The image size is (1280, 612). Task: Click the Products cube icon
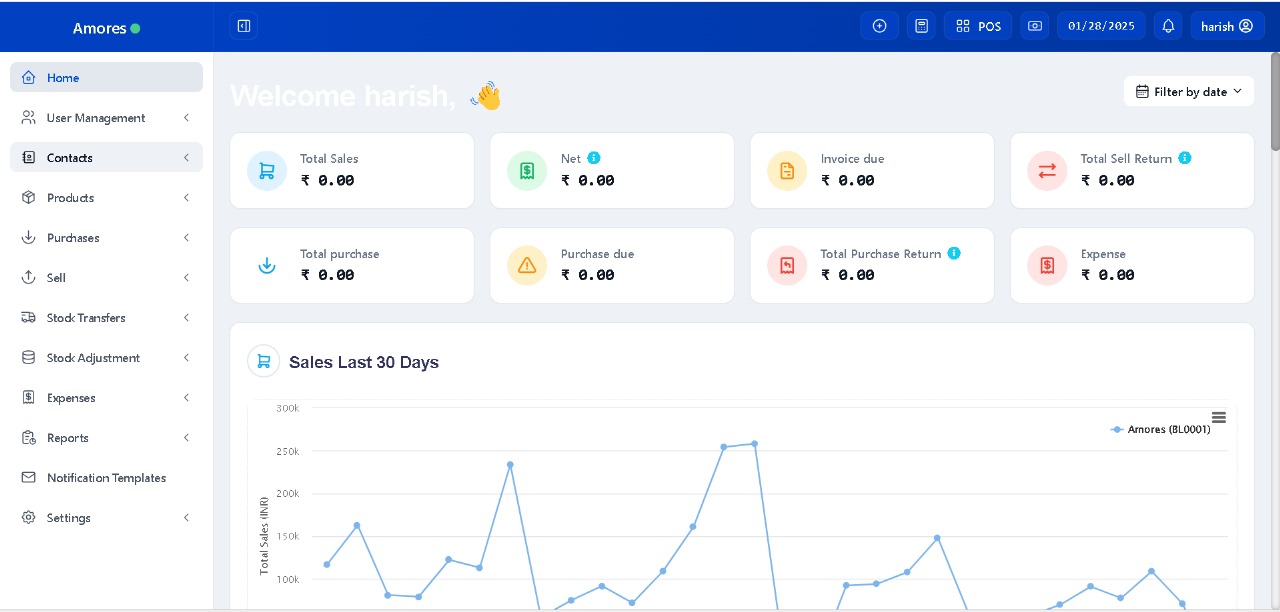(28, 197)
